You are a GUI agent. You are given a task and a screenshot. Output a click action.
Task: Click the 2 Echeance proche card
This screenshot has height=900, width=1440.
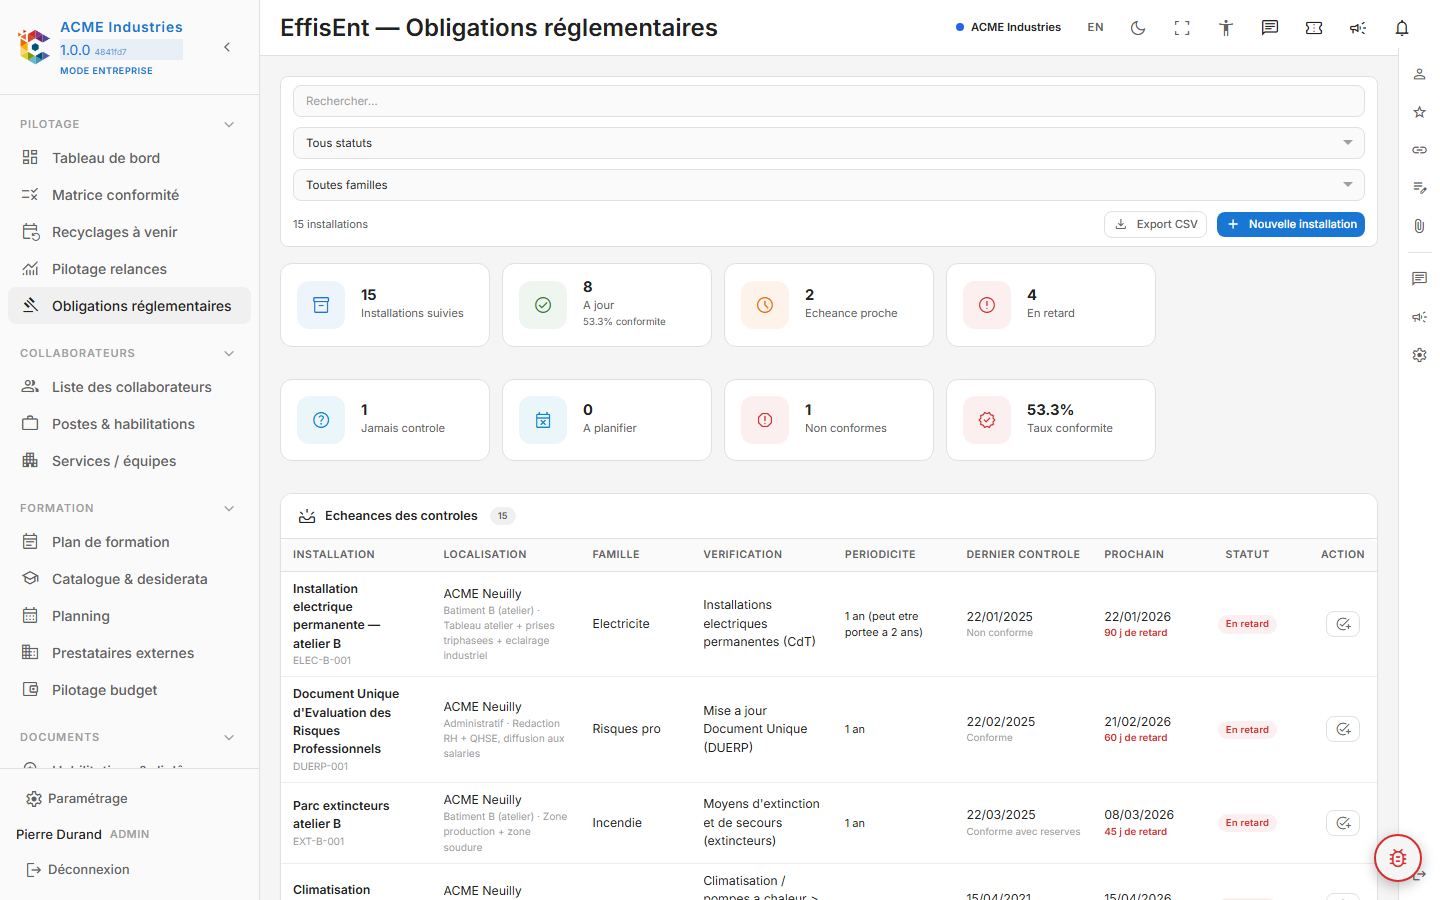click(x=829, y=305)
